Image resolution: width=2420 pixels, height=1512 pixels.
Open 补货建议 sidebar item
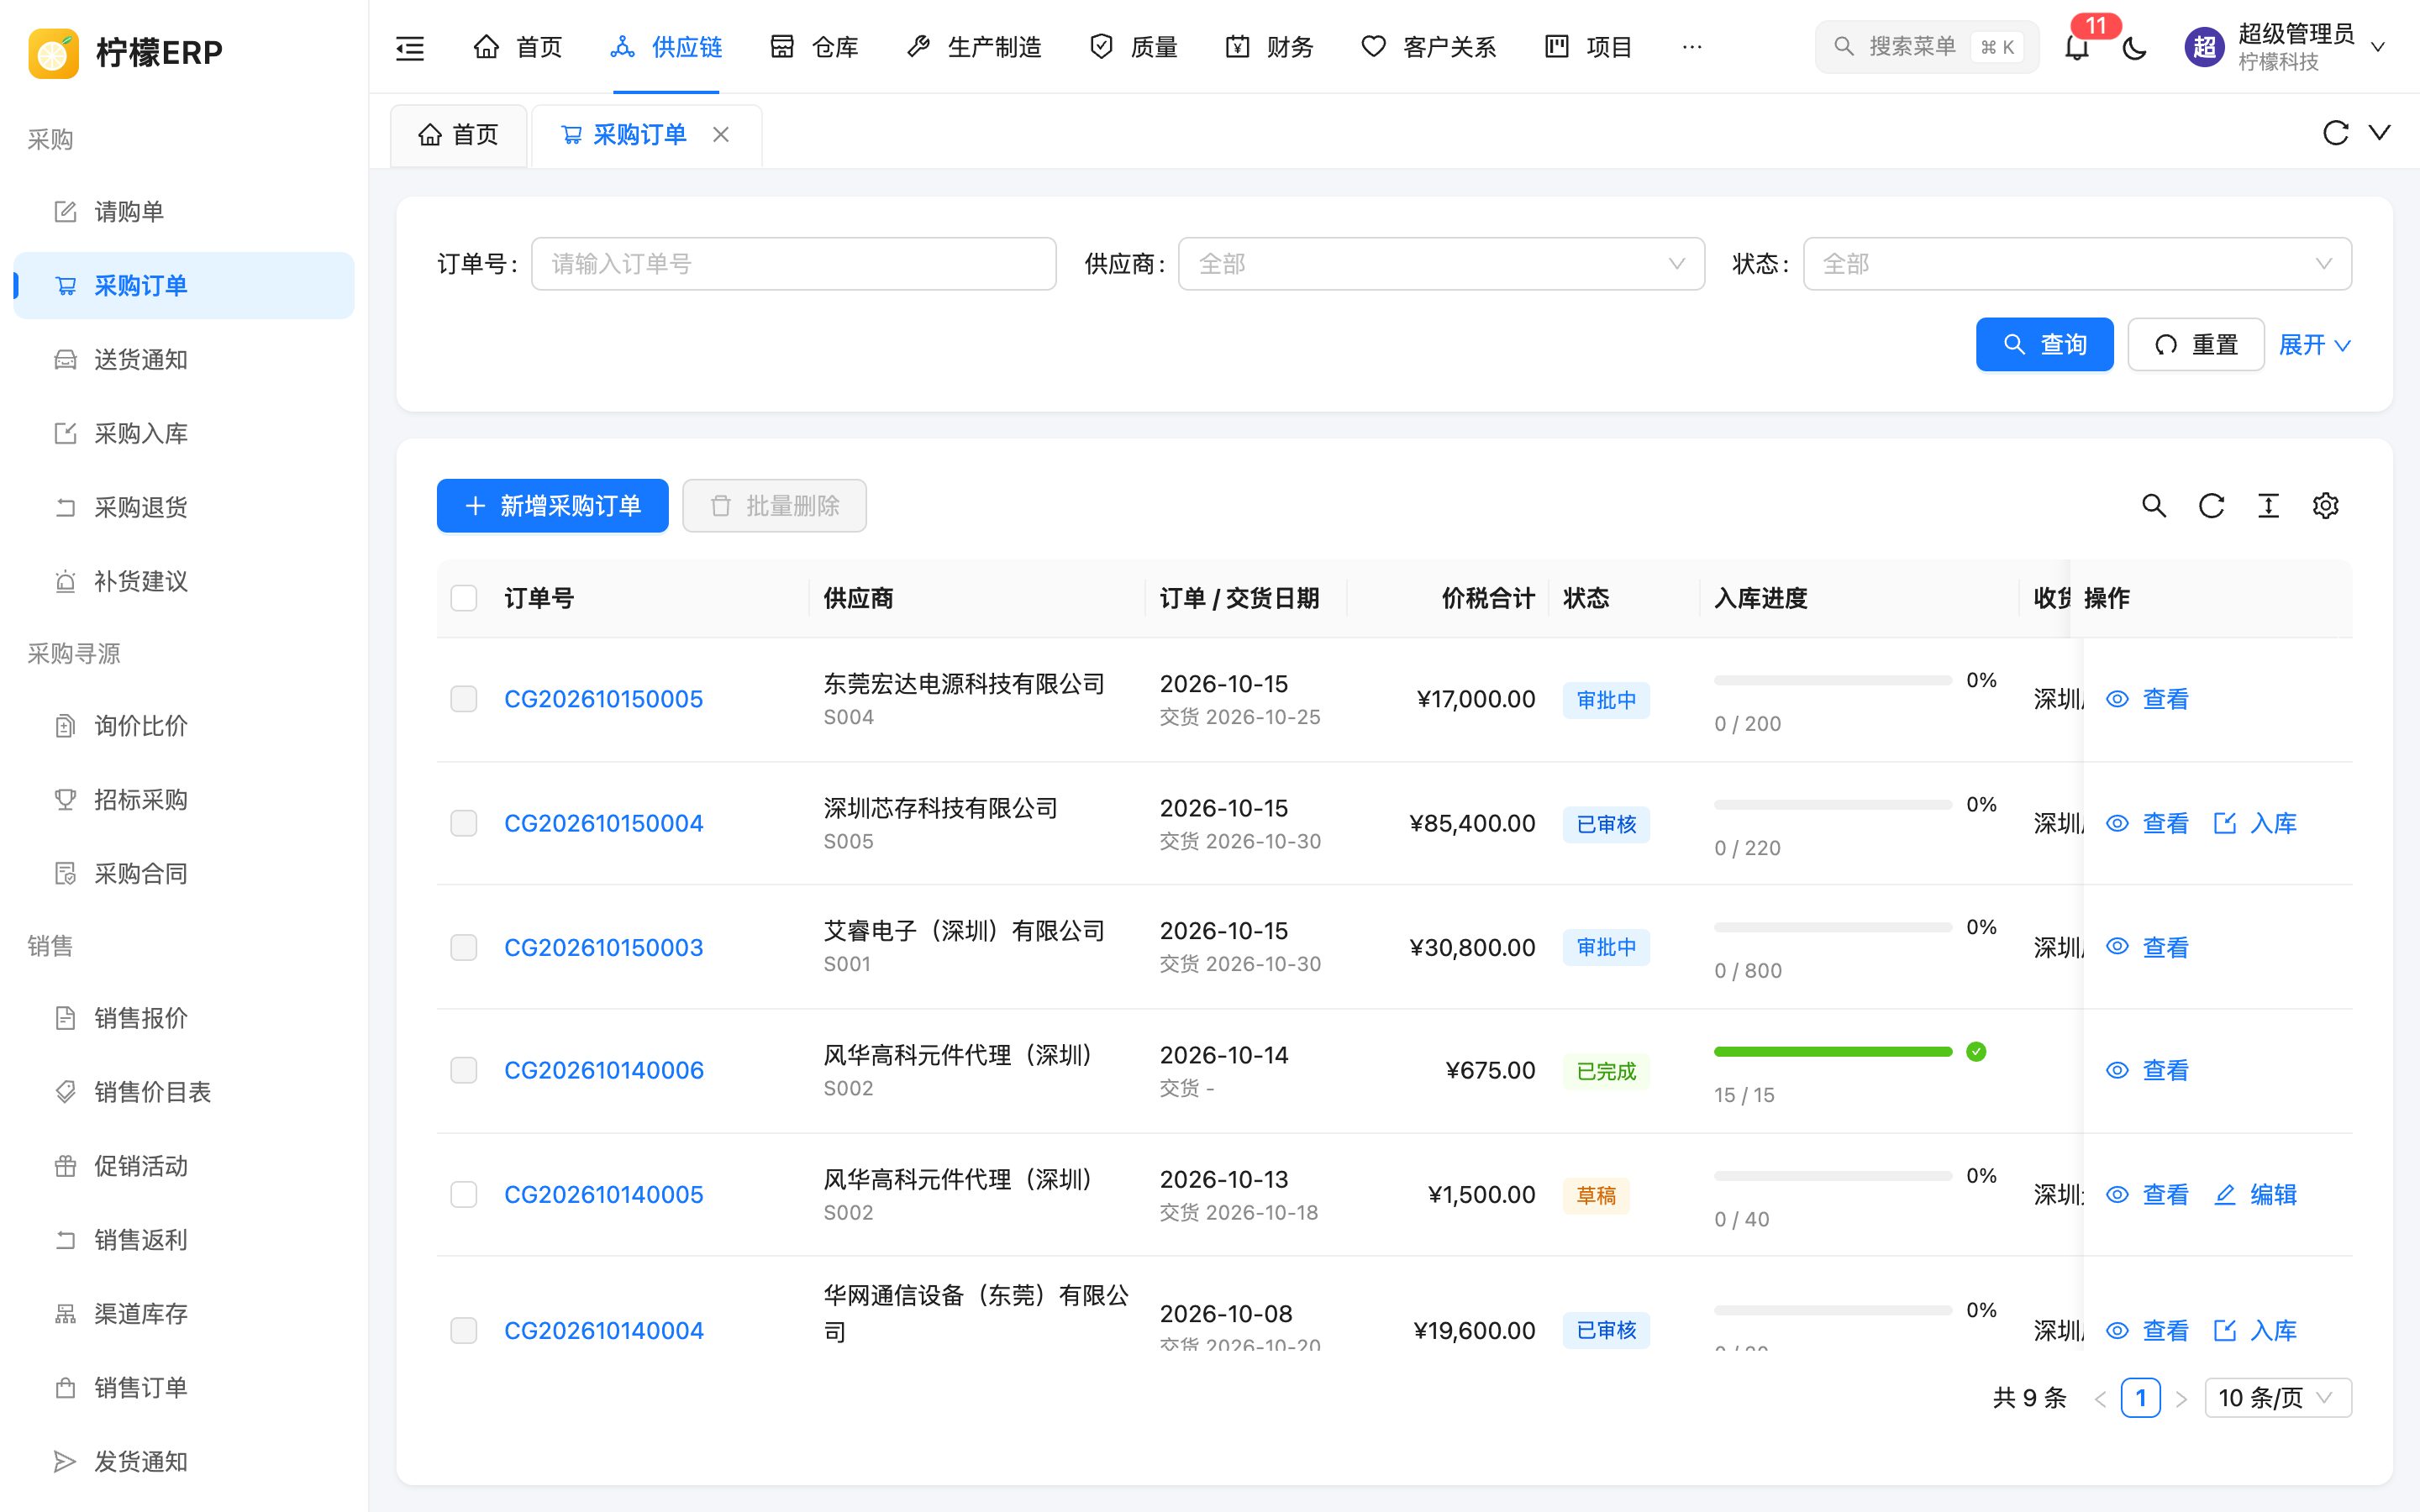point(184,582)
